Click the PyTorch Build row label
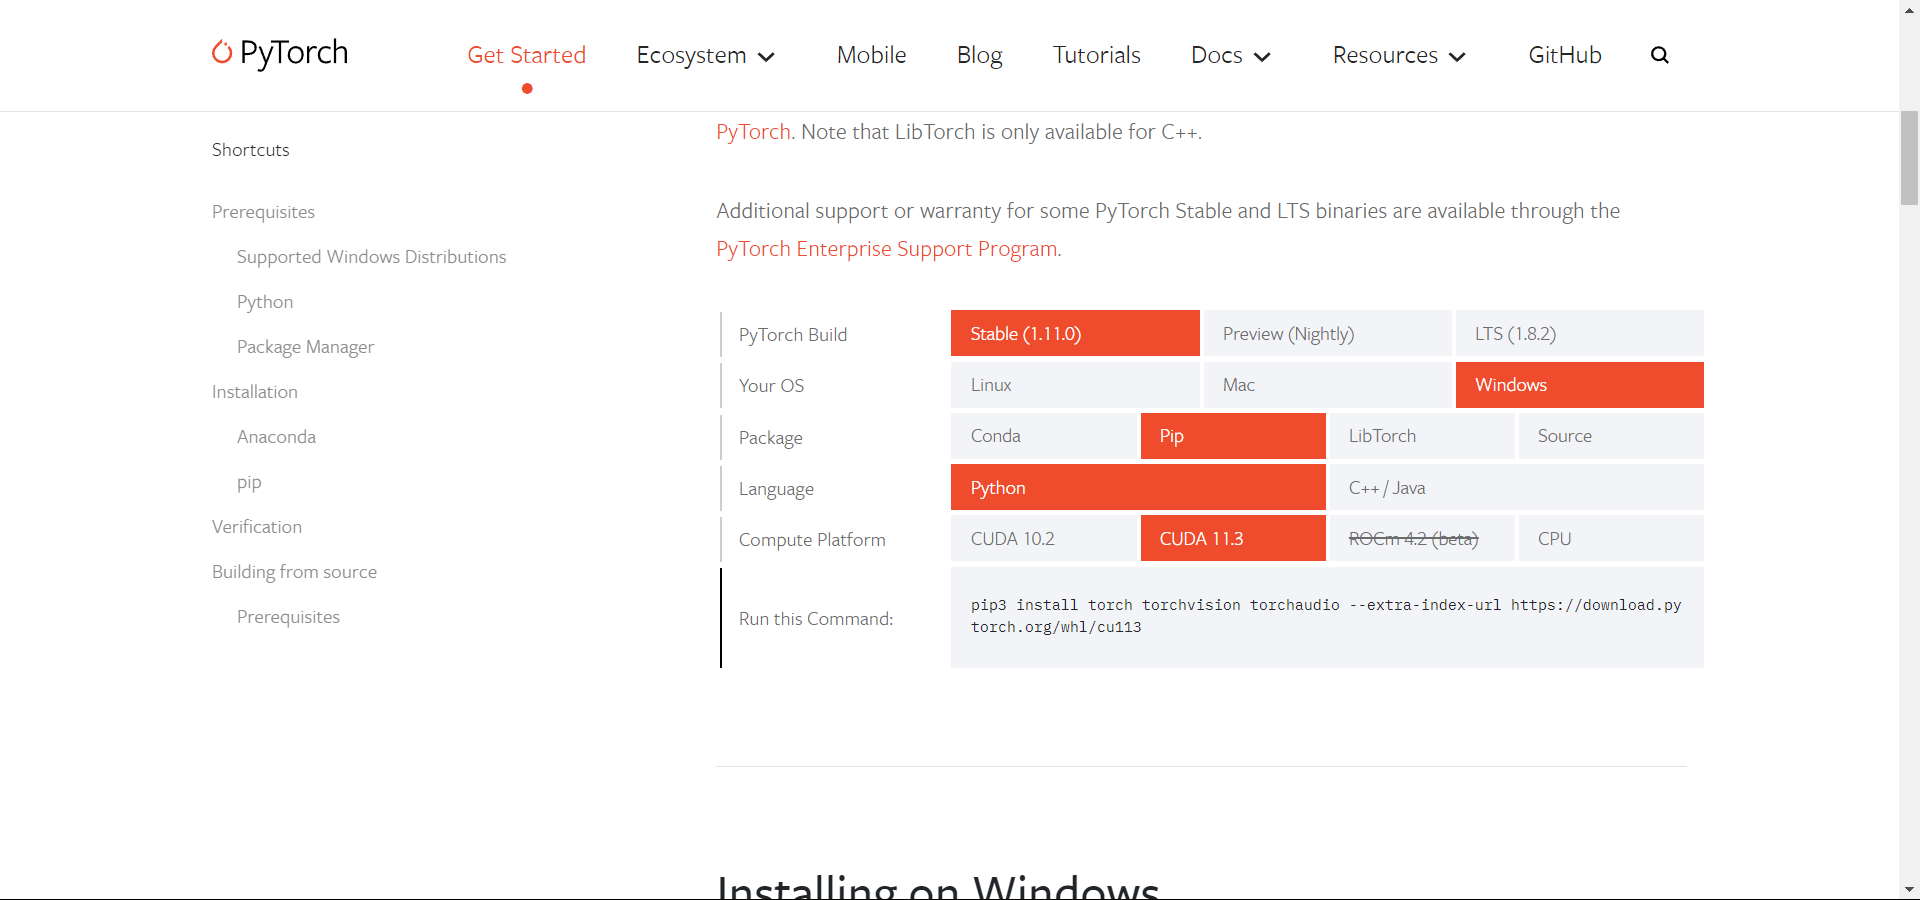 (793, 335)
